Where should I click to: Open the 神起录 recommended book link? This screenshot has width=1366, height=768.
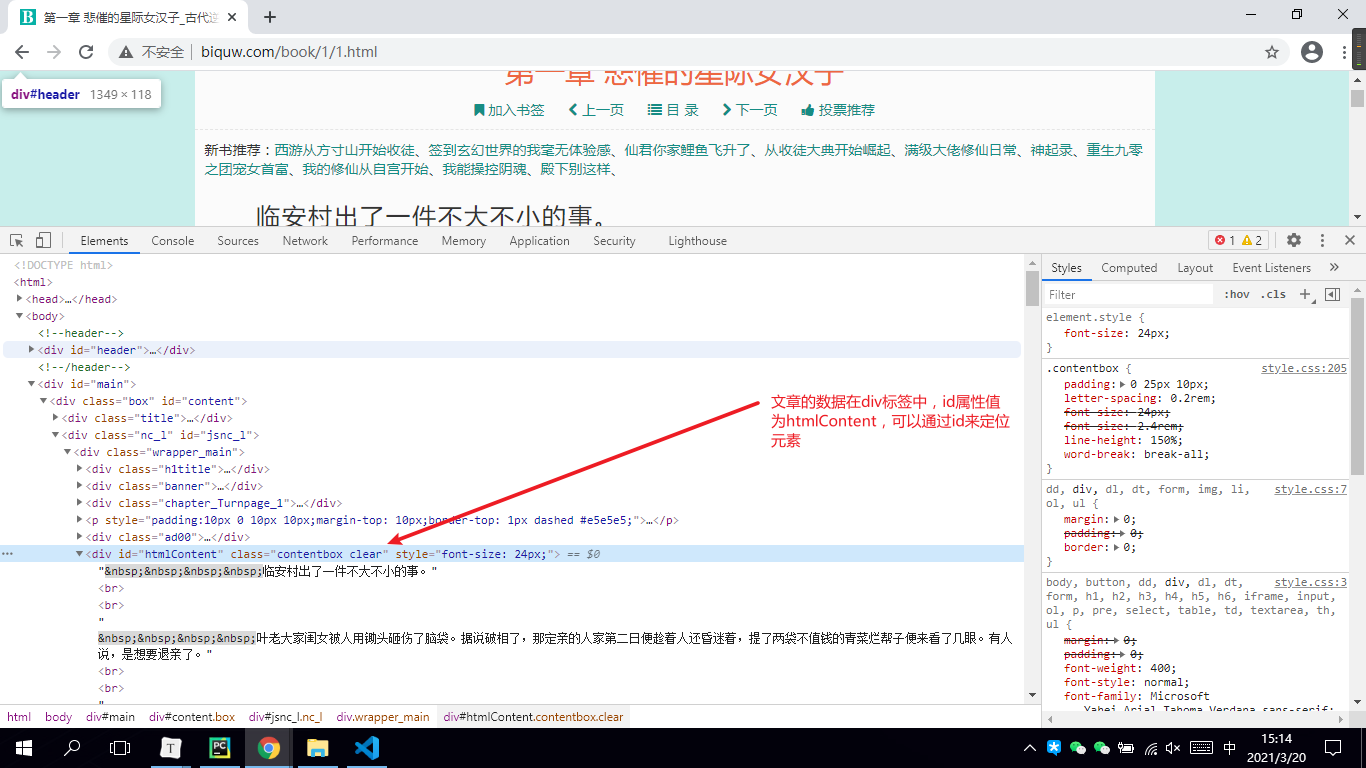click(1051, 150)
